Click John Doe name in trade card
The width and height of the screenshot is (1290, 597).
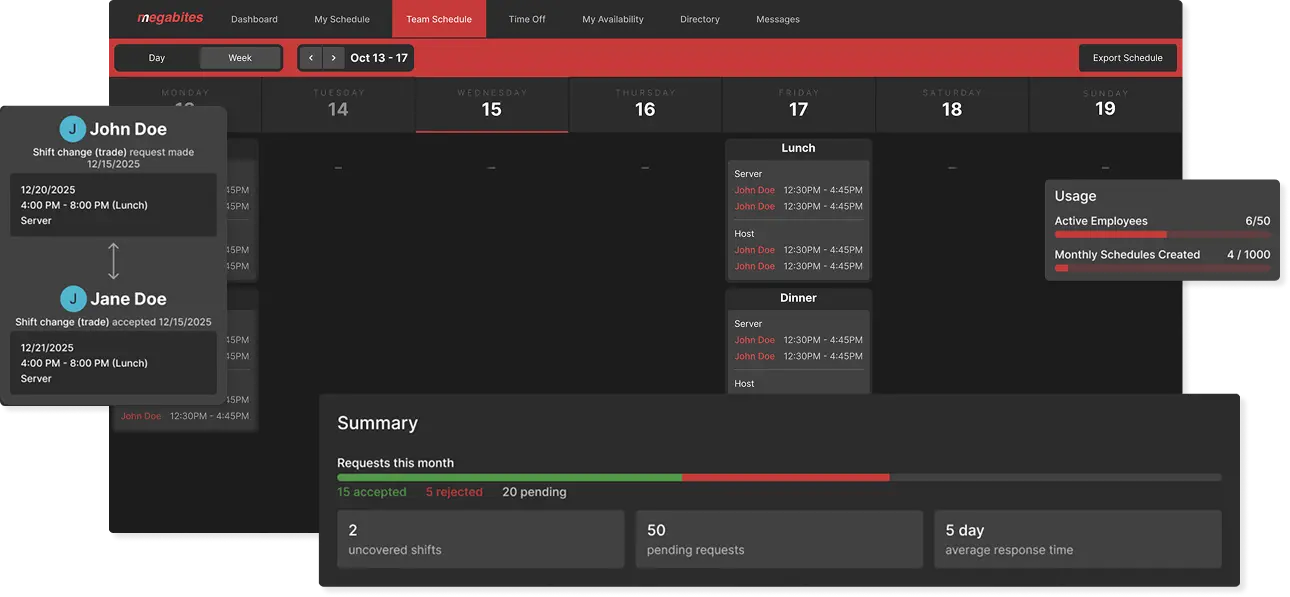click(x=128, y=129)
